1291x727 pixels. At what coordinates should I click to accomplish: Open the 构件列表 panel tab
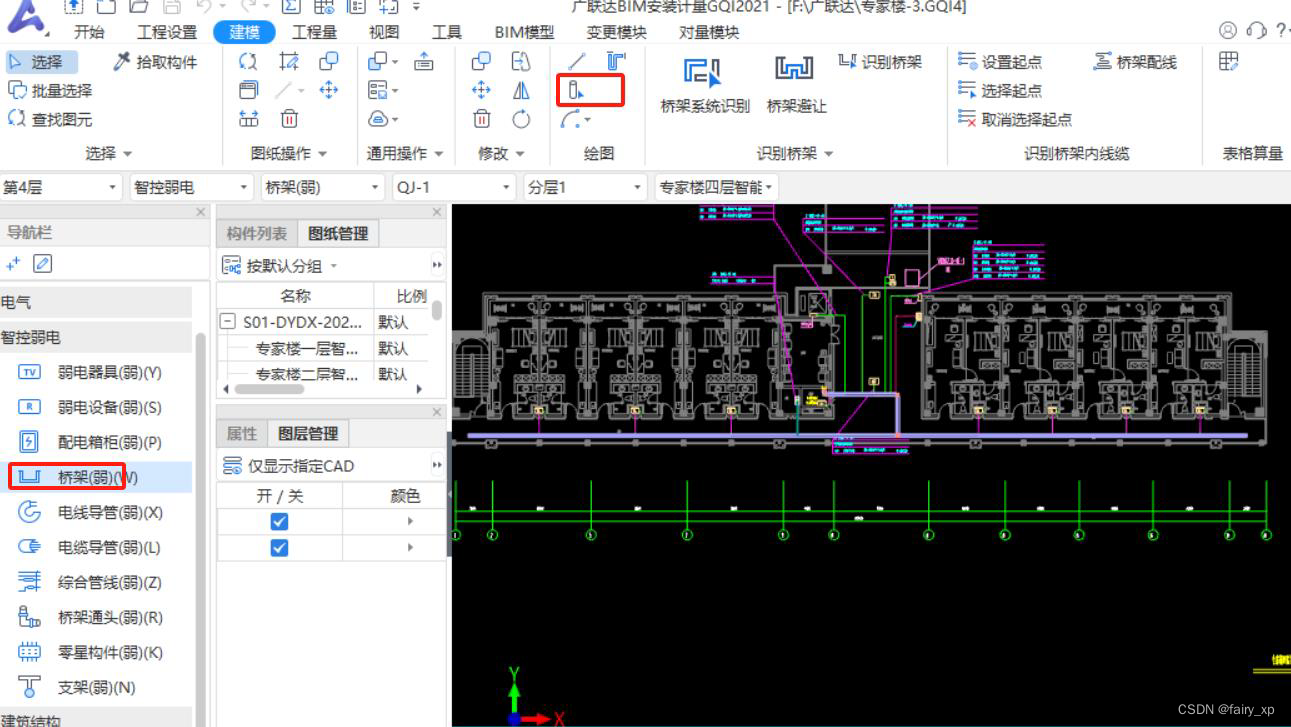(x=256, y=233)
